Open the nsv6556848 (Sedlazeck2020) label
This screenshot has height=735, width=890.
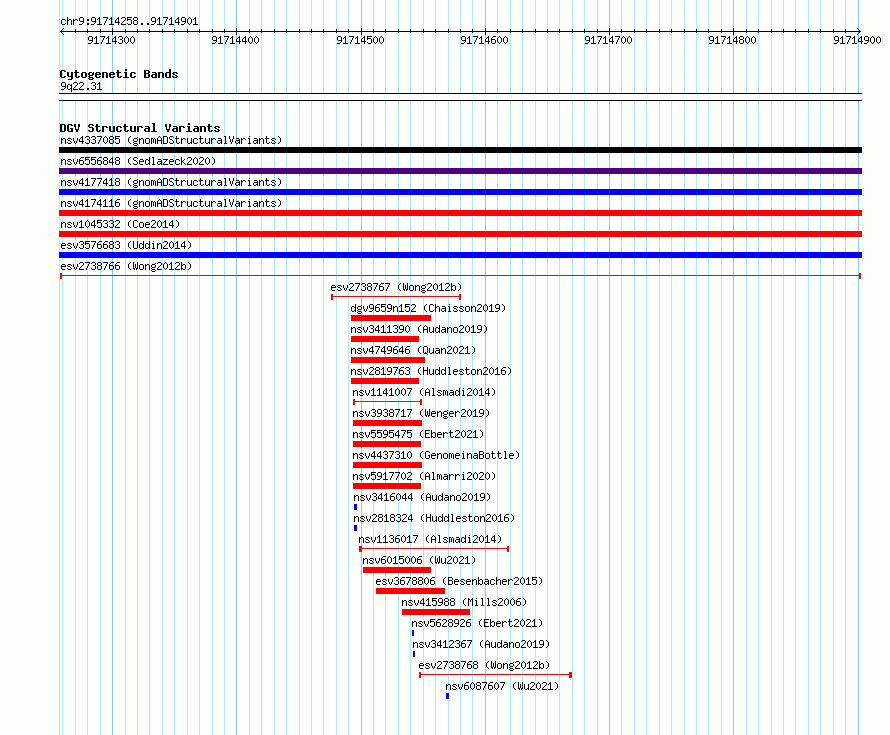coord(138,161)
